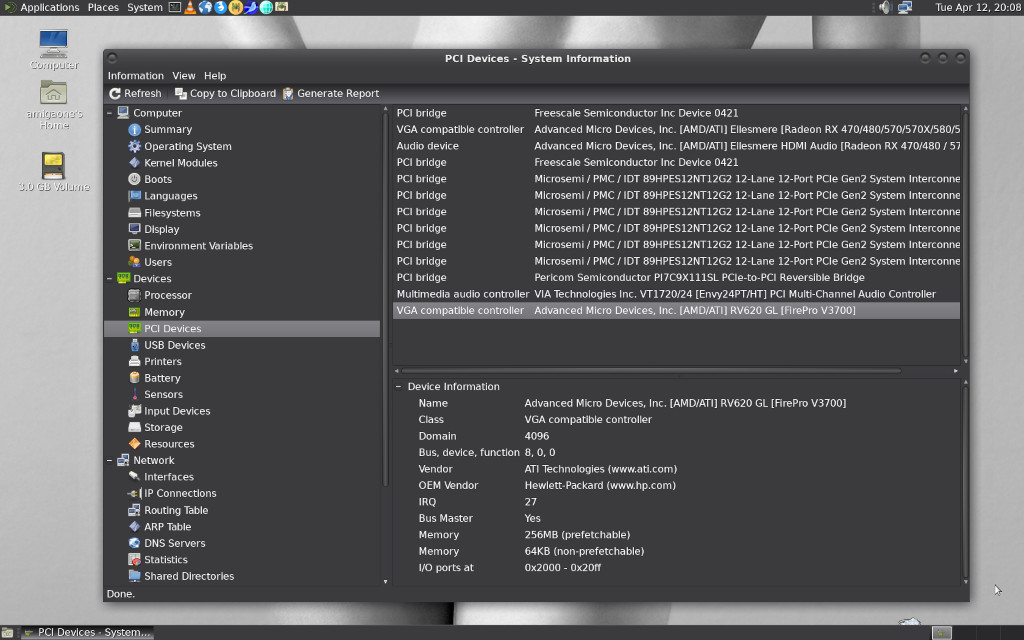Select the Resources diamond icon entry

134,443
